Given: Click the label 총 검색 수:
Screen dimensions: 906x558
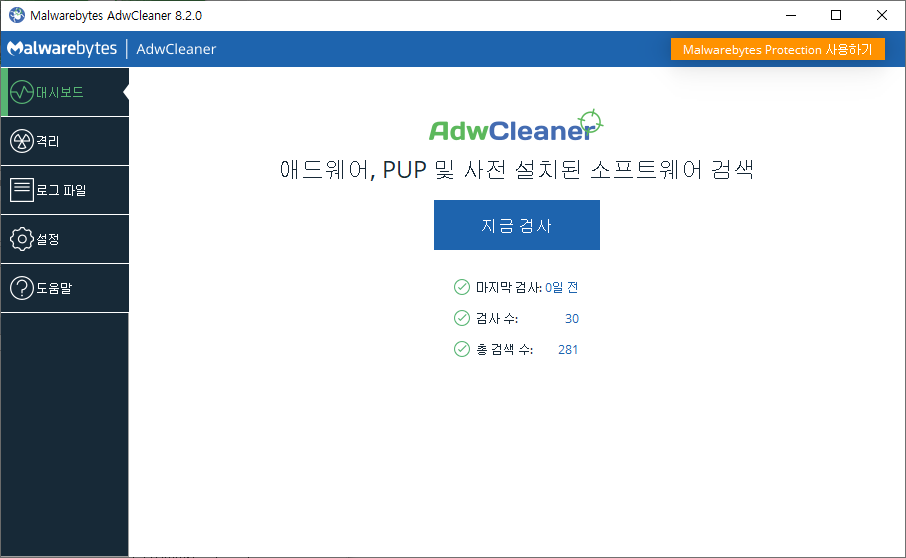Looking at the screenshot, I should 504,349.
